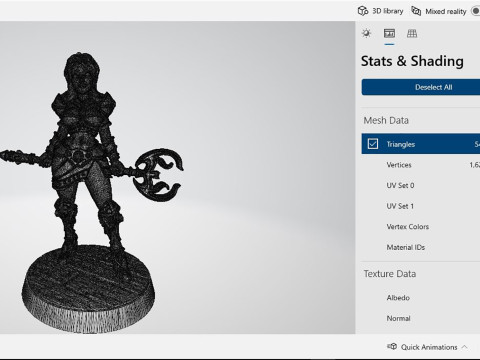Select Material IDs option
This screenshot has width=480, height=360.
(x=421, y=247)
